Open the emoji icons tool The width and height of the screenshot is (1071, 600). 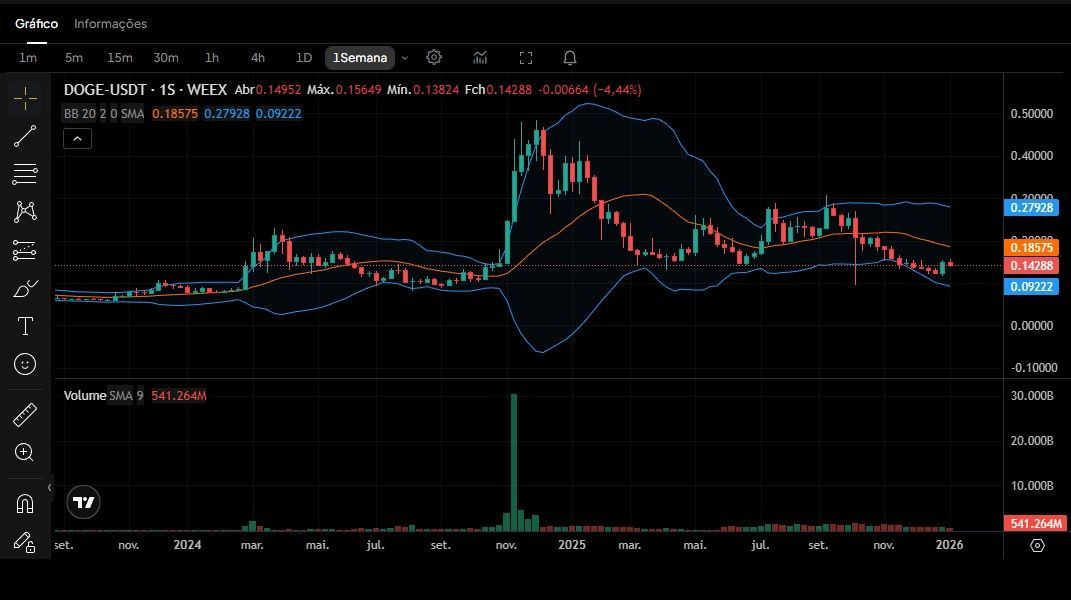coord(25,364)
